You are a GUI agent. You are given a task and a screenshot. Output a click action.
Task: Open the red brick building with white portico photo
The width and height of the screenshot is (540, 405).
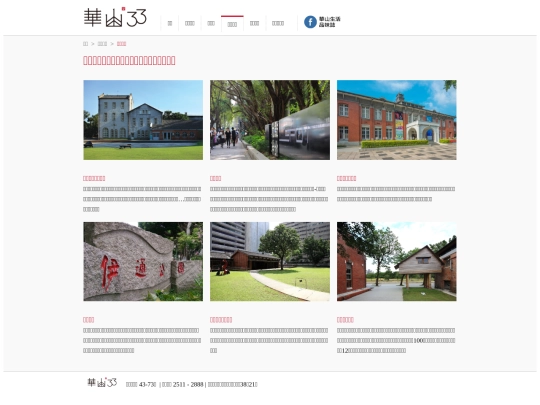point(397,120)
